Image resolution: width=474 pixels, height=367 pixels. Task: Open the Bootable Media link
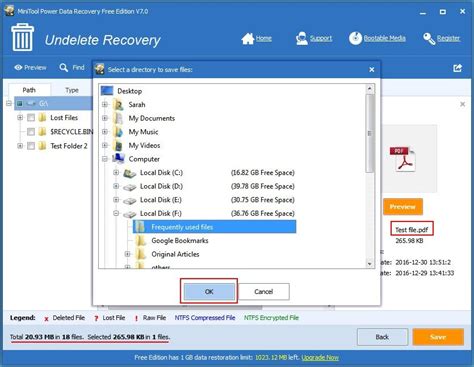[385, 38]
